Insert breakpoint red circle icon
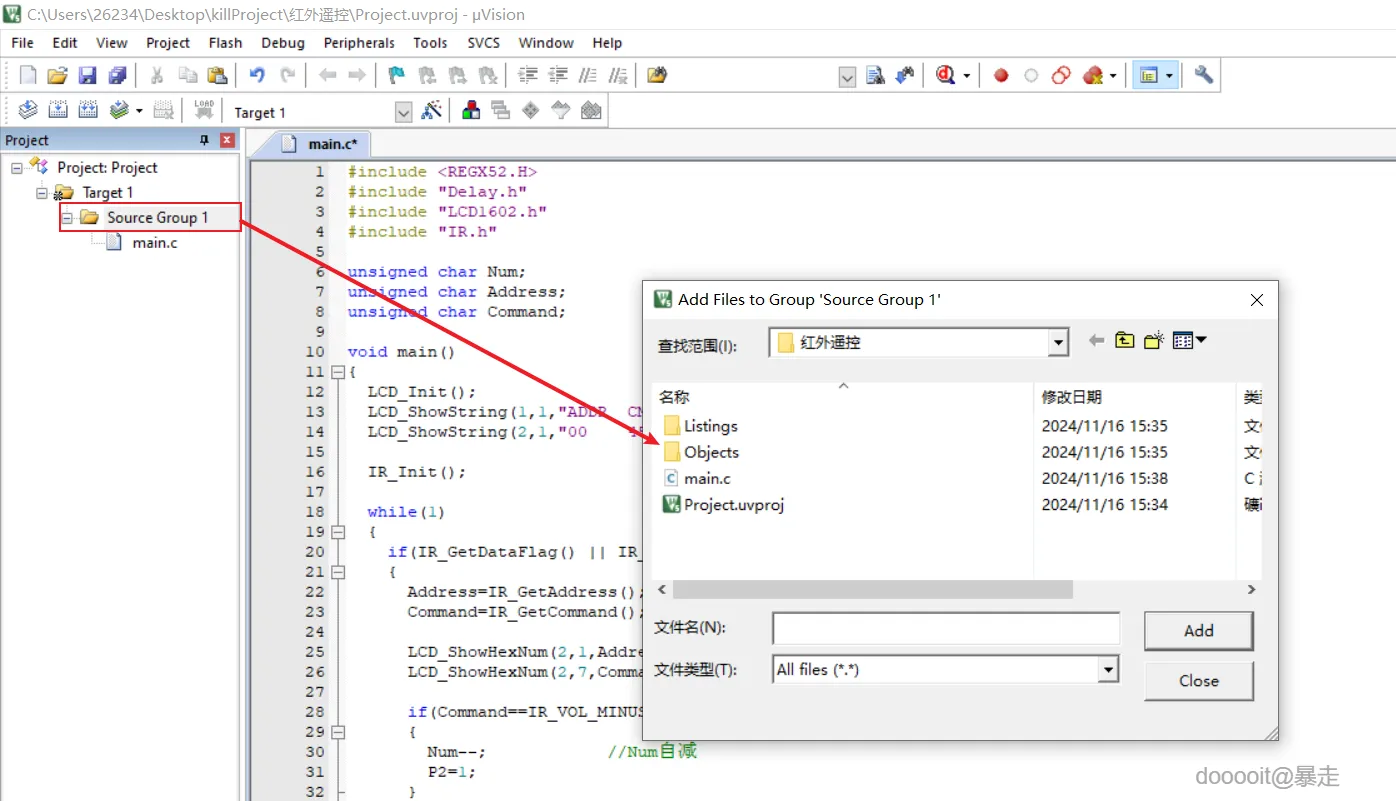The image size is (1396, 801). coord(1001,75)
